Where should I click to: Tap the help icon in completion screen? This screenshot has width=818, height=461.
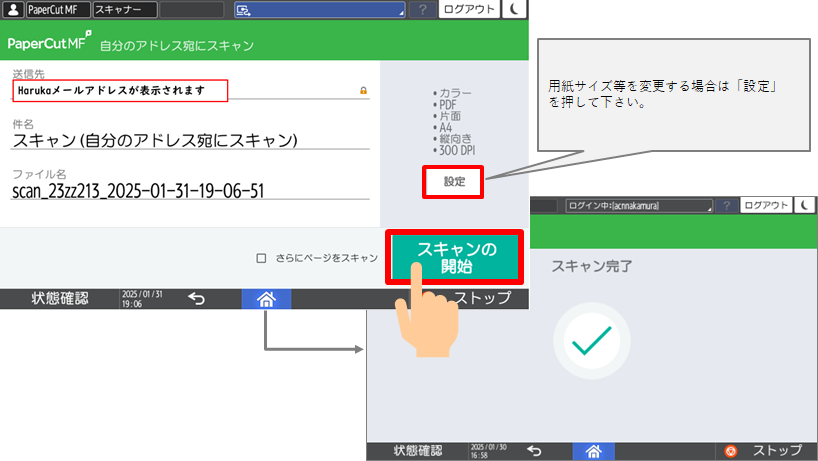tap(727, 205)
